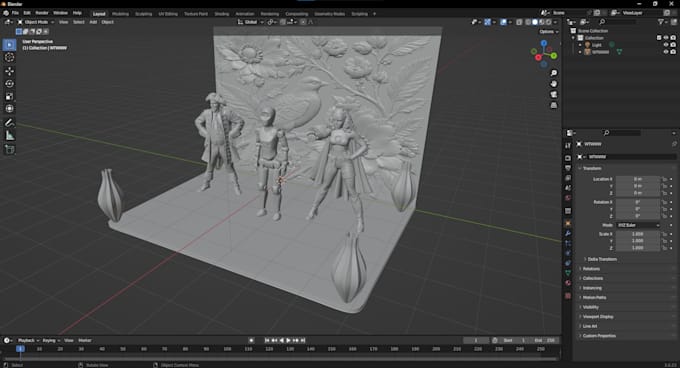Select the Move tool
This screenshot has width=680, height=368.
coord(10,71)
